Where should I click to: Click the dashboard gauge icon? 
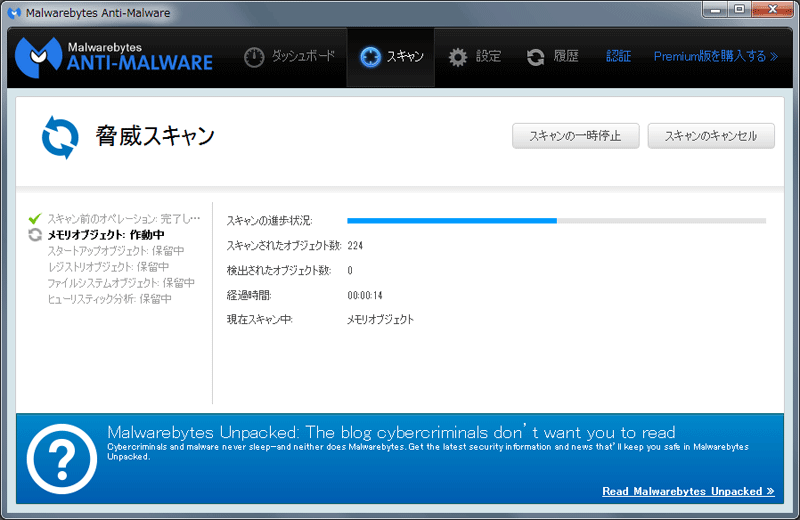point(254,57)
